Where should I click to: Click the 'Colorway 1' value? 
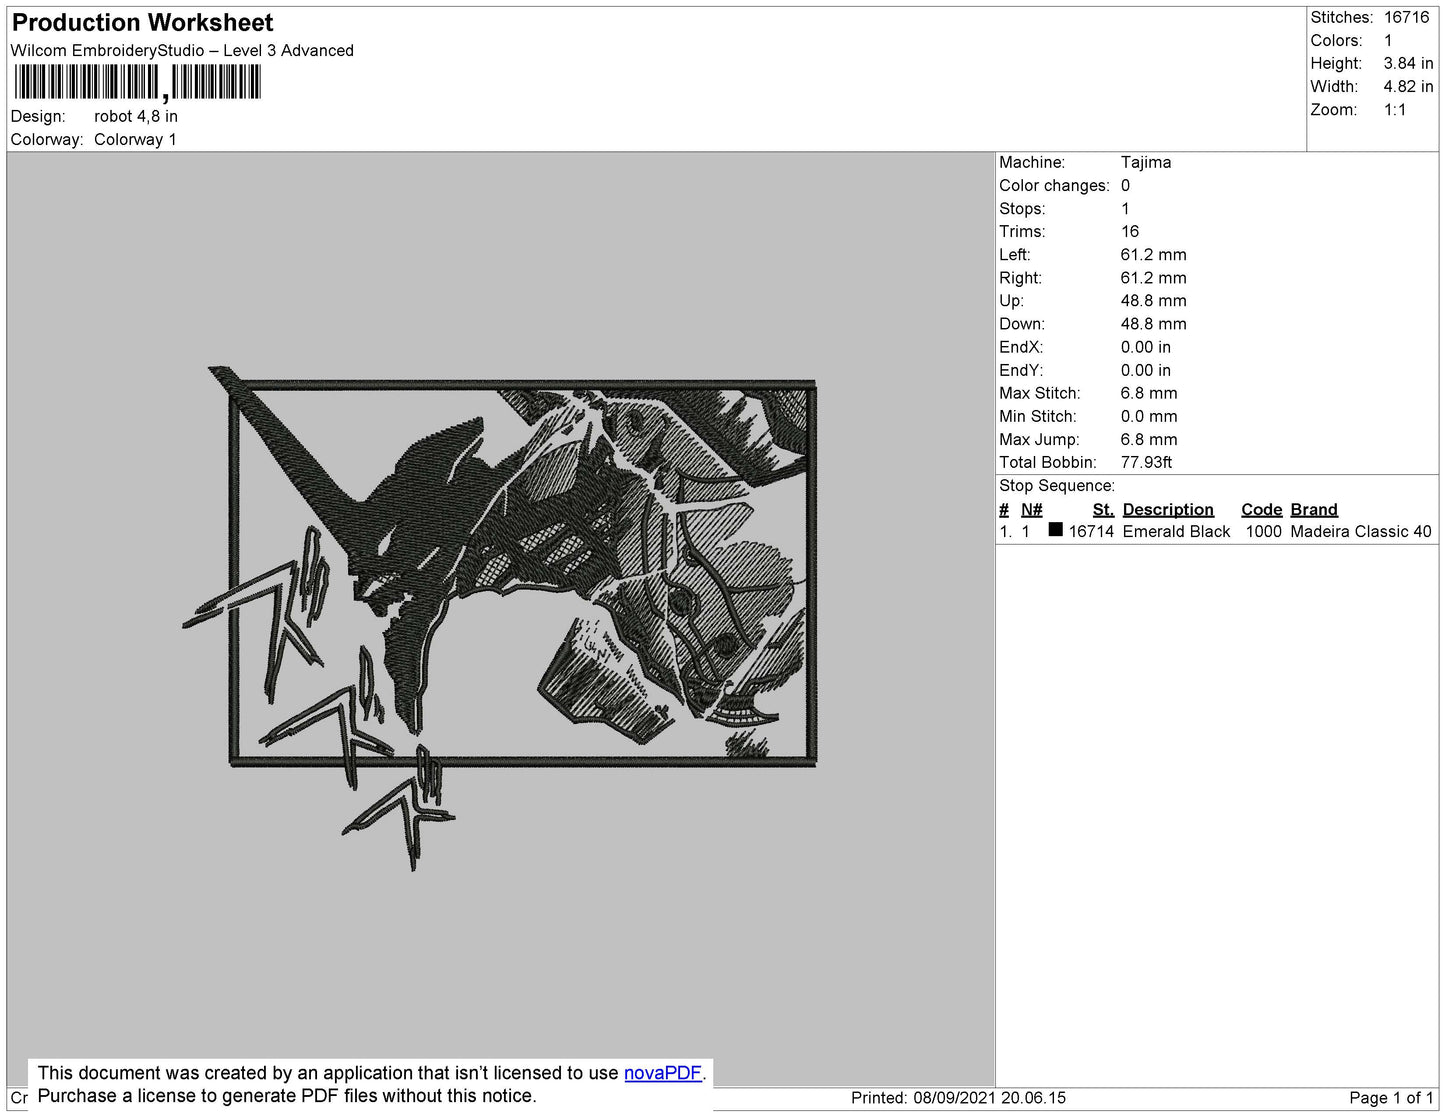(x=135, y=140)
